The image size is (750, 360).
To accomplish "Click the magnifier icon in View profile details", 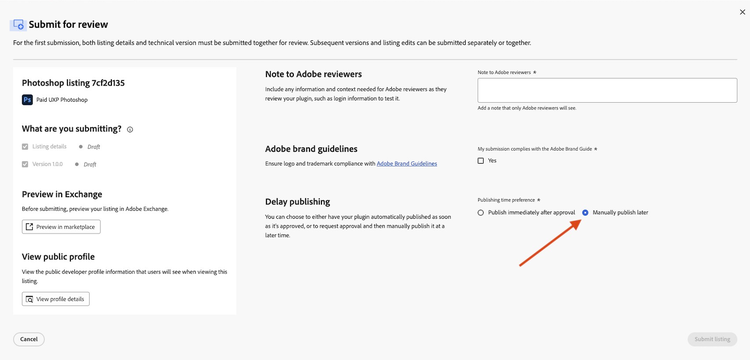I will tap(29, 299).
